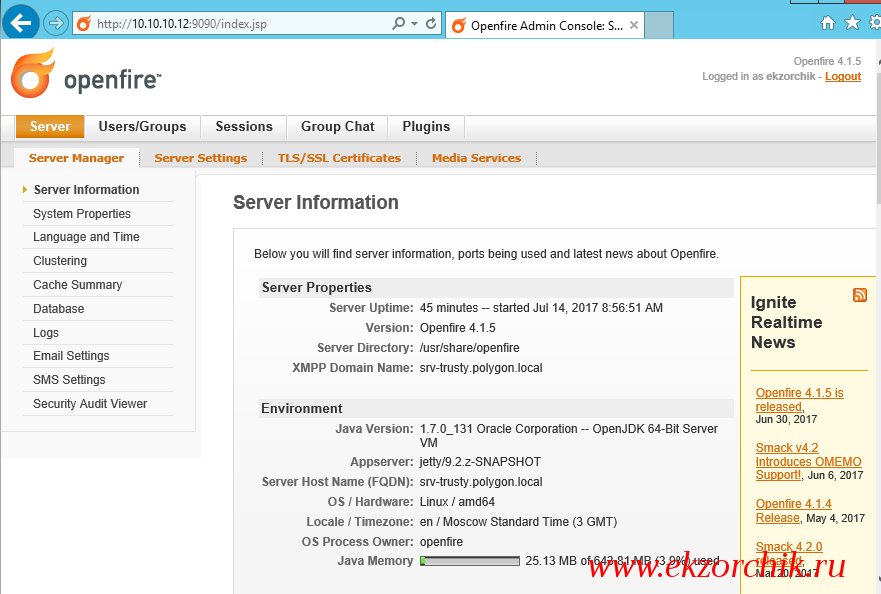Screen dimensions: 881x594
Task: Open the TLS/SSL Certificates subtab
Action: tap(339, 158)
